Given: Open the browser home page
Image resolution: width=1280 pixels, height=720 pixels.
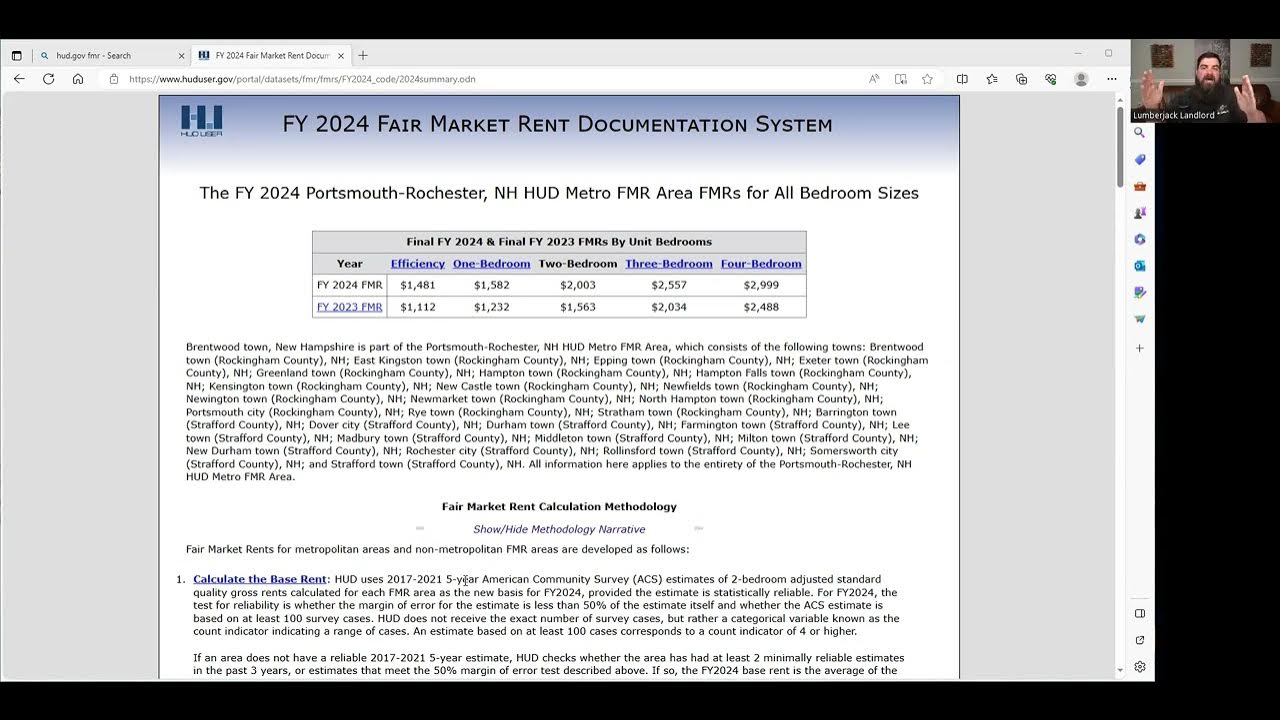Looking at the screenshot, I should (78, 79).
